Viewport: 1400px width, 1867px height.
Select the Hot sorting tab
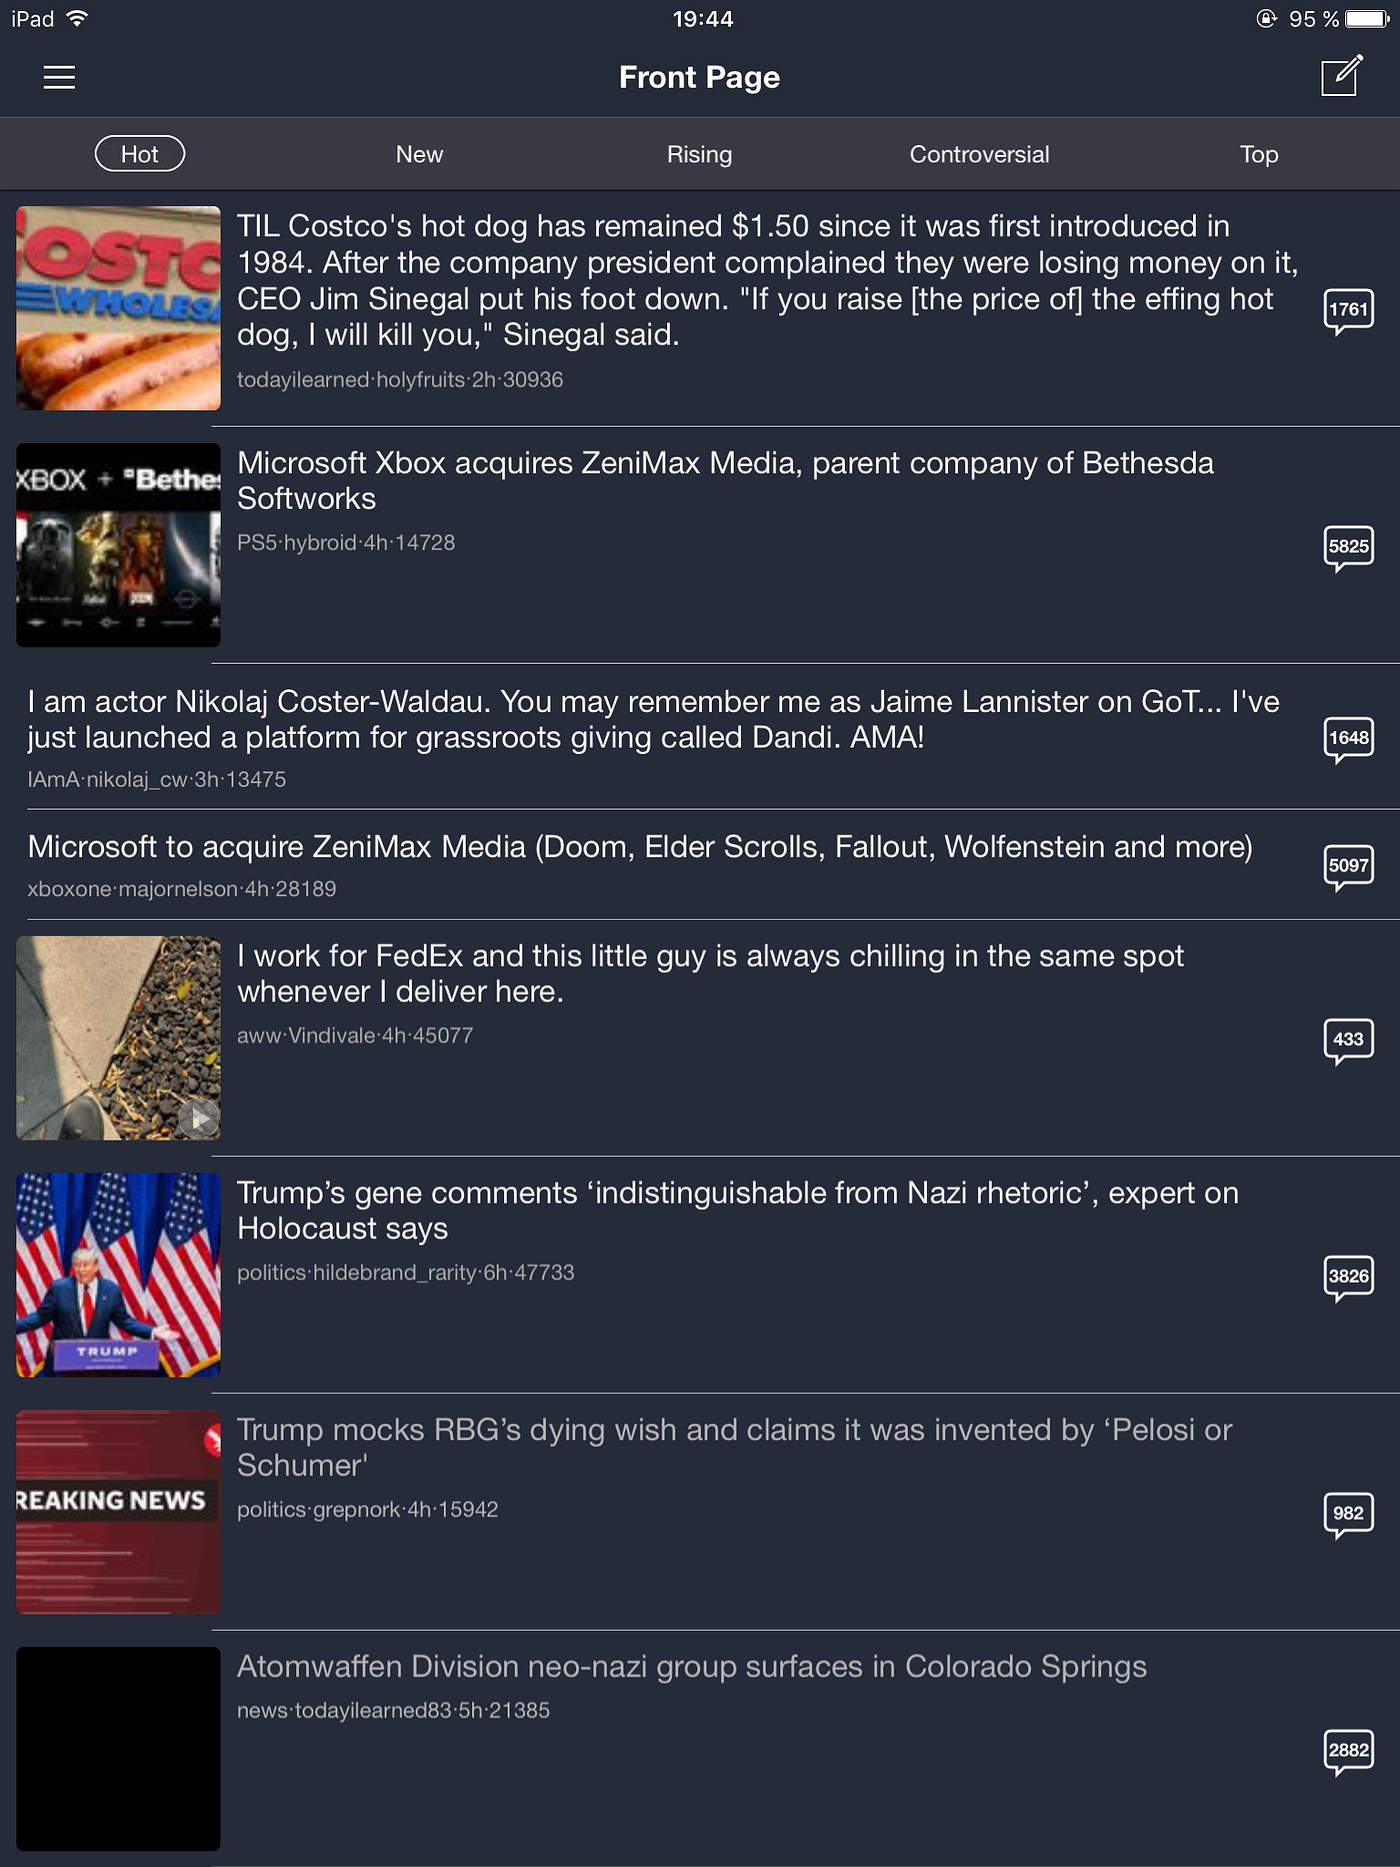[140, 154]
